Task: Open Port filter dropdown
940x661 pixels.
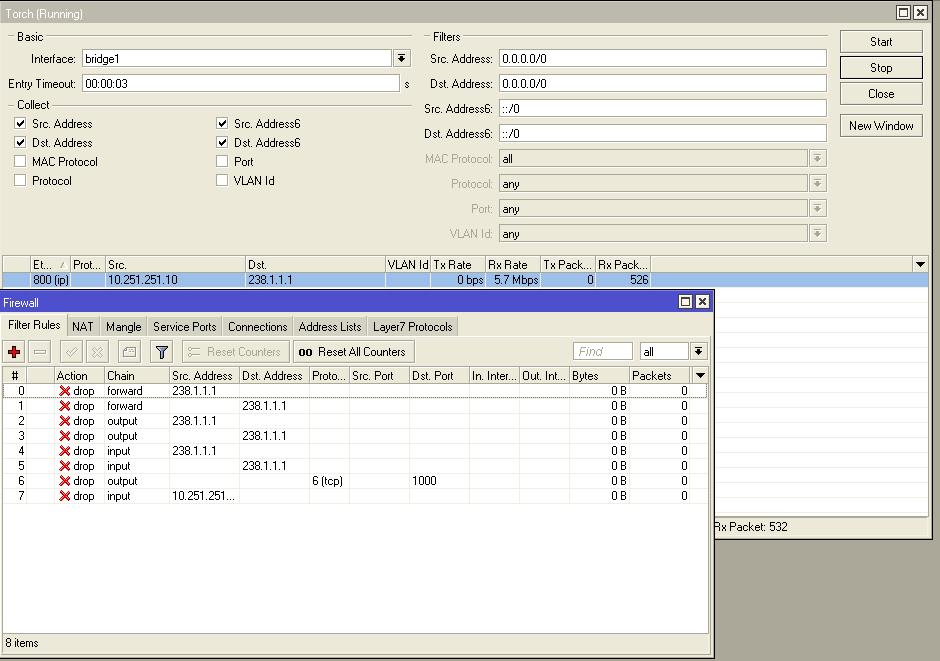Action: pos(818,209)
